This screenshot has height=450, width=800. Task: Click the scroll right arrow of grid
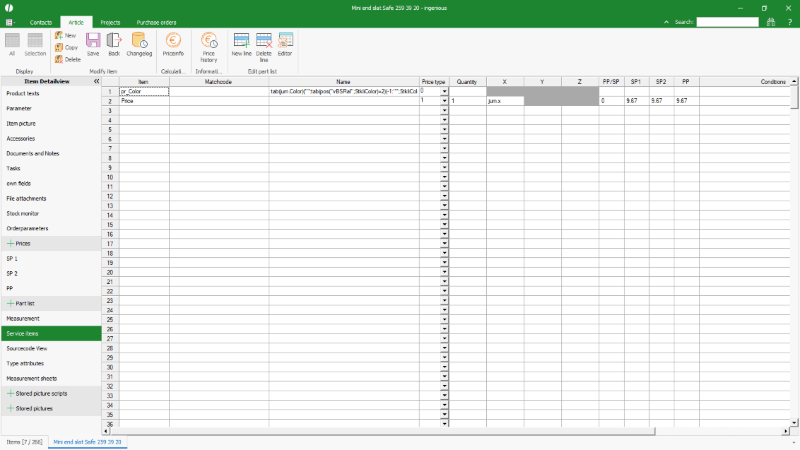(x=786, y=431)
